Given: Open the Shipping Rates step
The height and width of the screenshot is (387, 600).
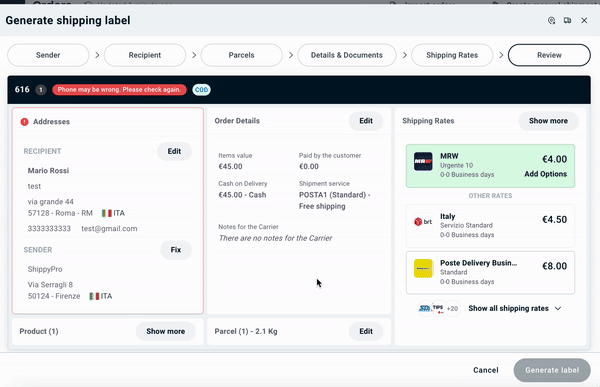Looking at the screenshot, I should click(x=452, y=55).
